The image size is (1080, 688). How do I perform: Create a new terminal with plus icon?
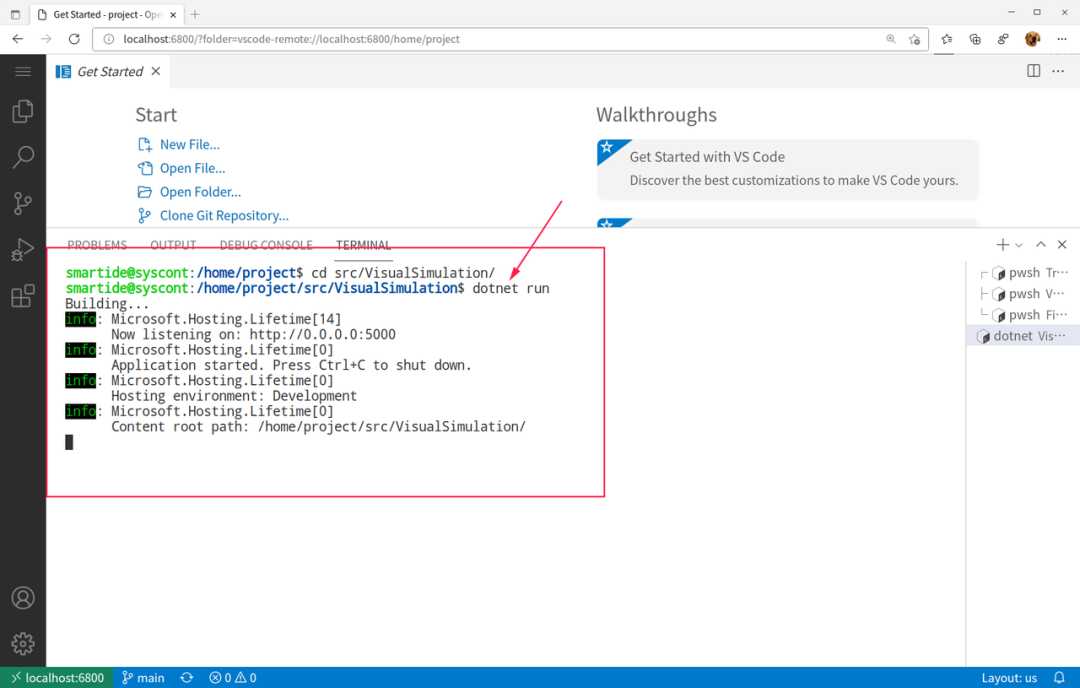click(x=1002, y=244)
